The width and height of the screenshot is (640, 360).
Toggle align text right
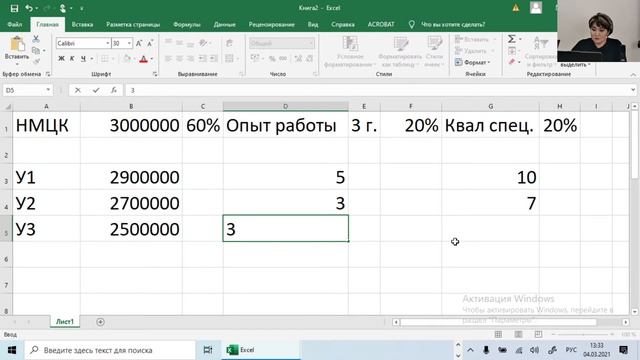[x=190, y=59]
